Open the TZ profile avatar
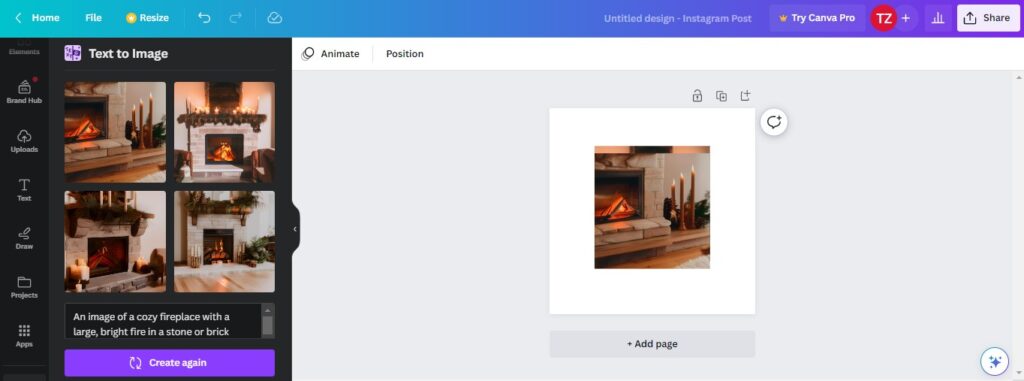This screenshot has width=1024, height=381. (x=884, y=18)
